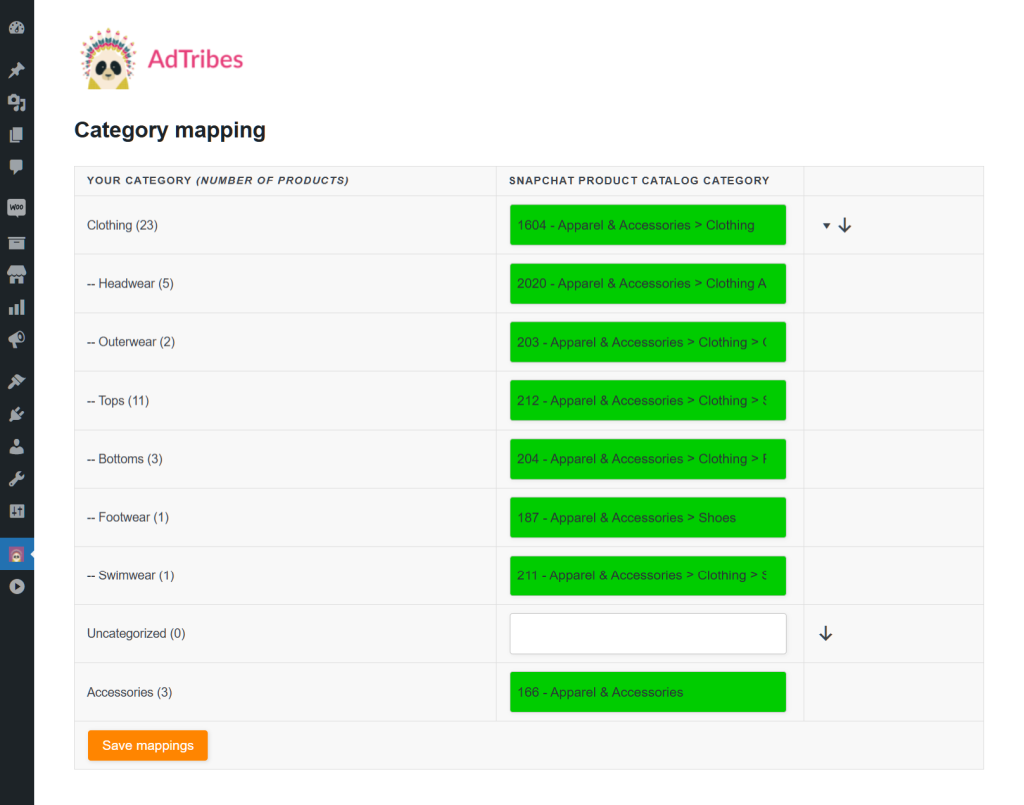Click the AdTribes logo

[x=160, y=57]
